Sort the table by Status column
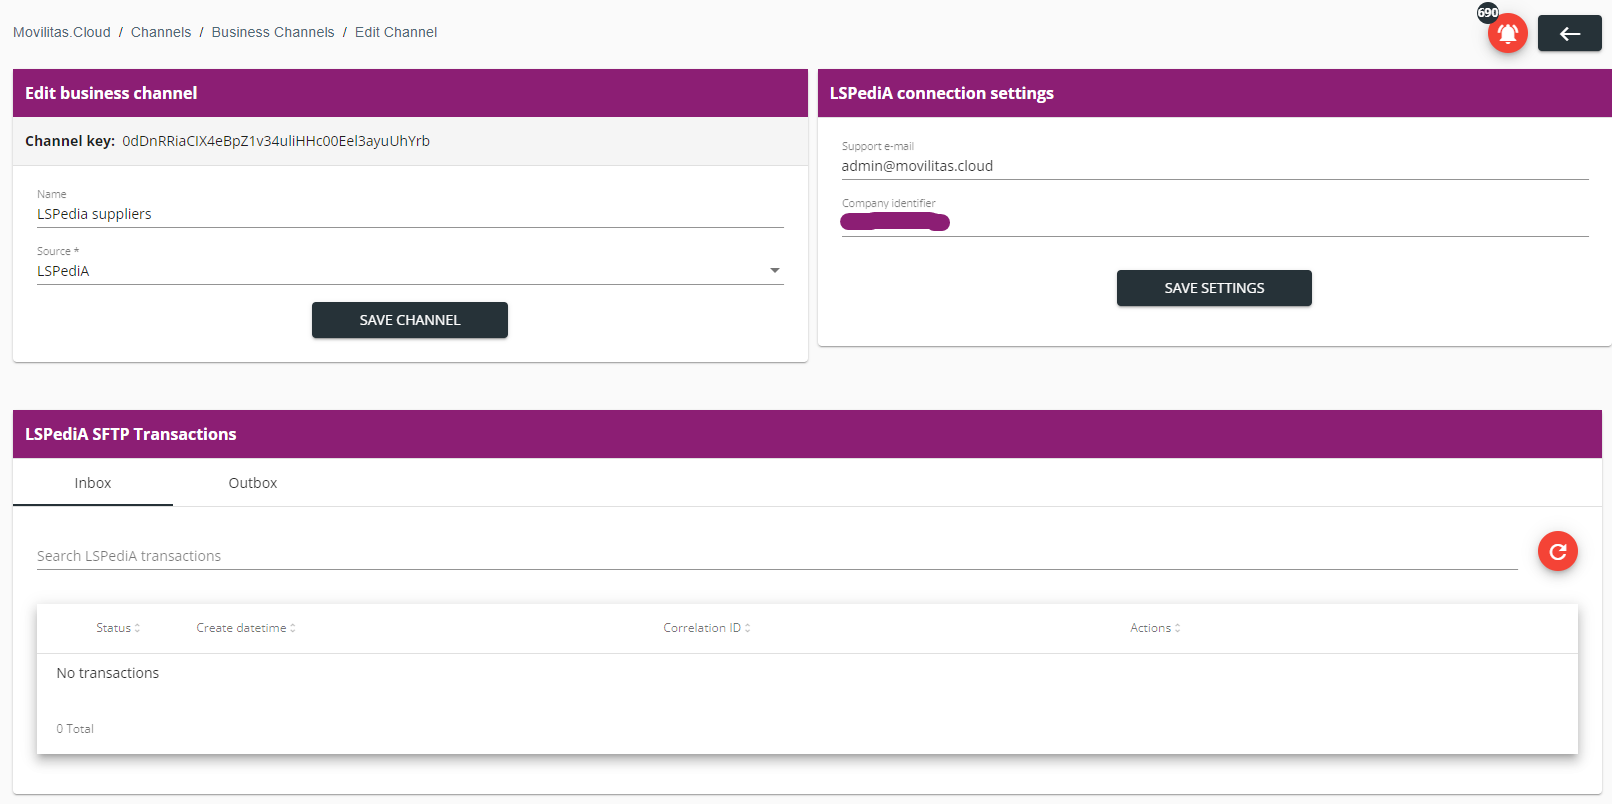Image resolution: width=1612 pixels, height=804 pixels. click(118, 628)
